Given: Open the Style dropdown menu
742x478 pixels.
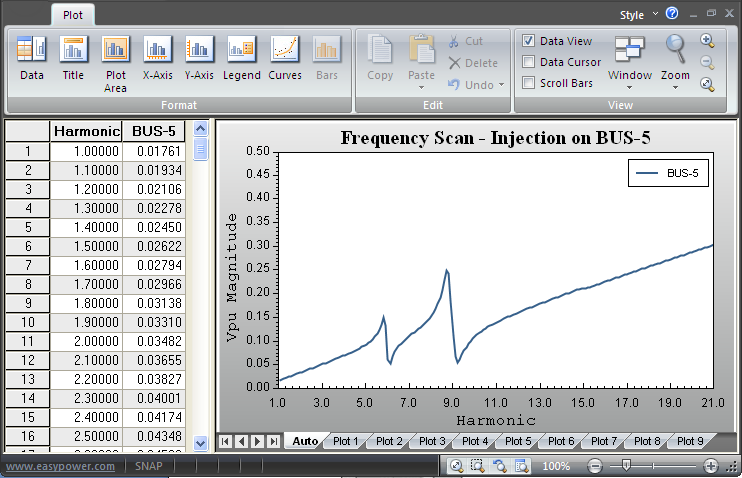Looking at the screenshot, I should coord(636,15).
